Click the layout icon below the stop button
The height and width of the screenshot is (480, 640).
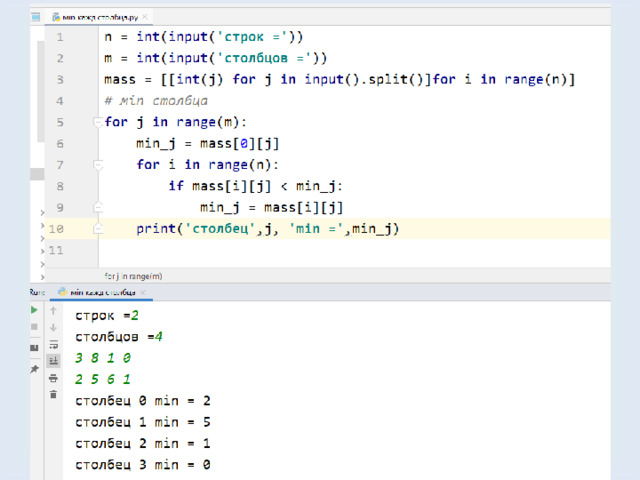34,348
